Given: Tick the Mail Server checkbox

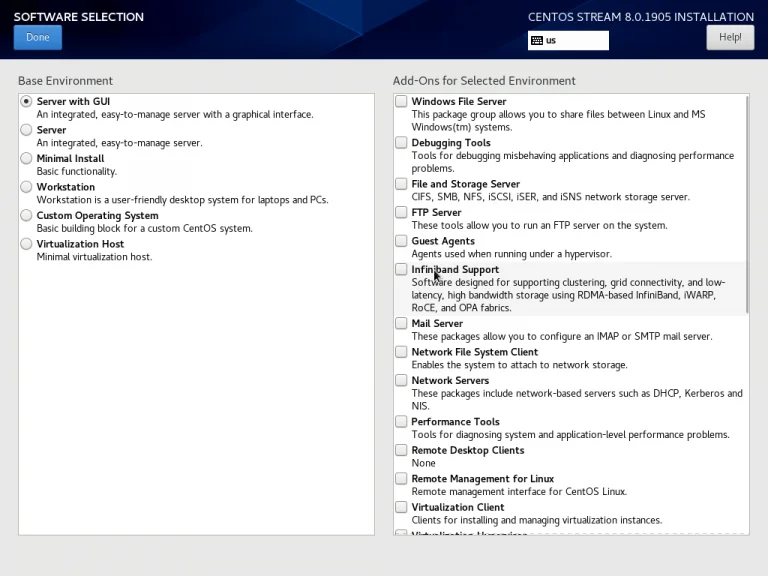Looking at the screenshot, I should point(401,324).
